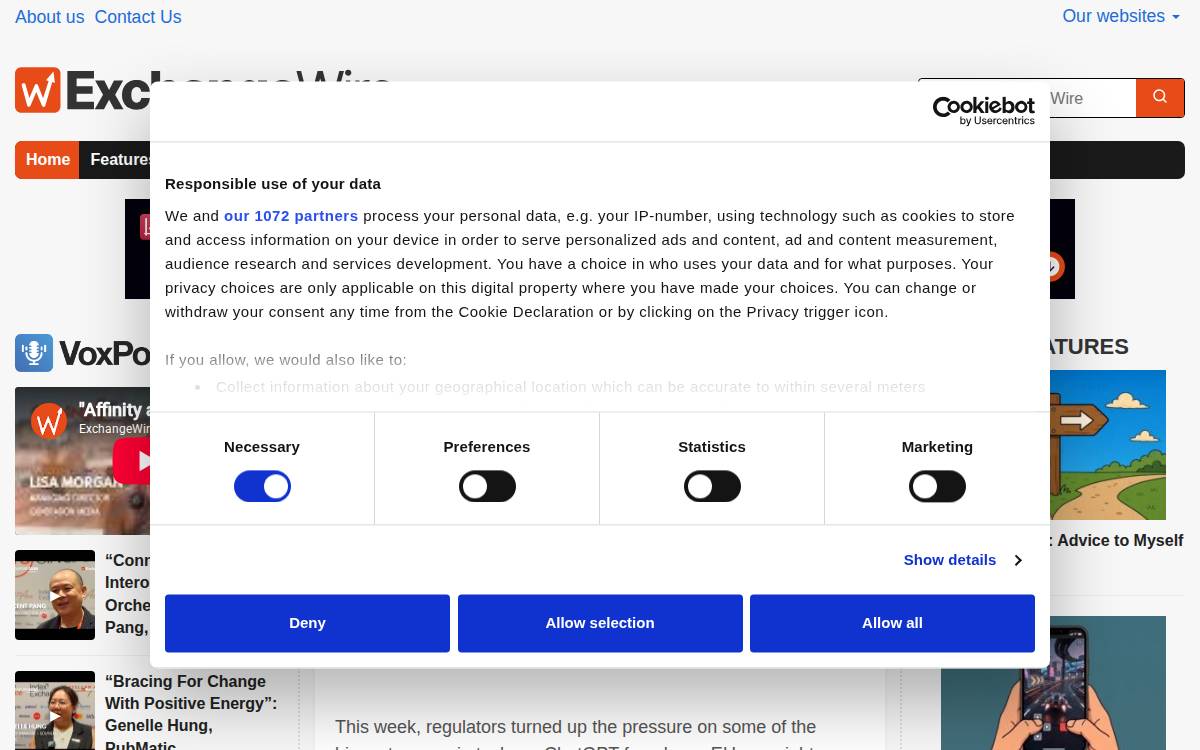Enable the Preferences cookies switch
The image size is (1200, 750).
point(487,487)
